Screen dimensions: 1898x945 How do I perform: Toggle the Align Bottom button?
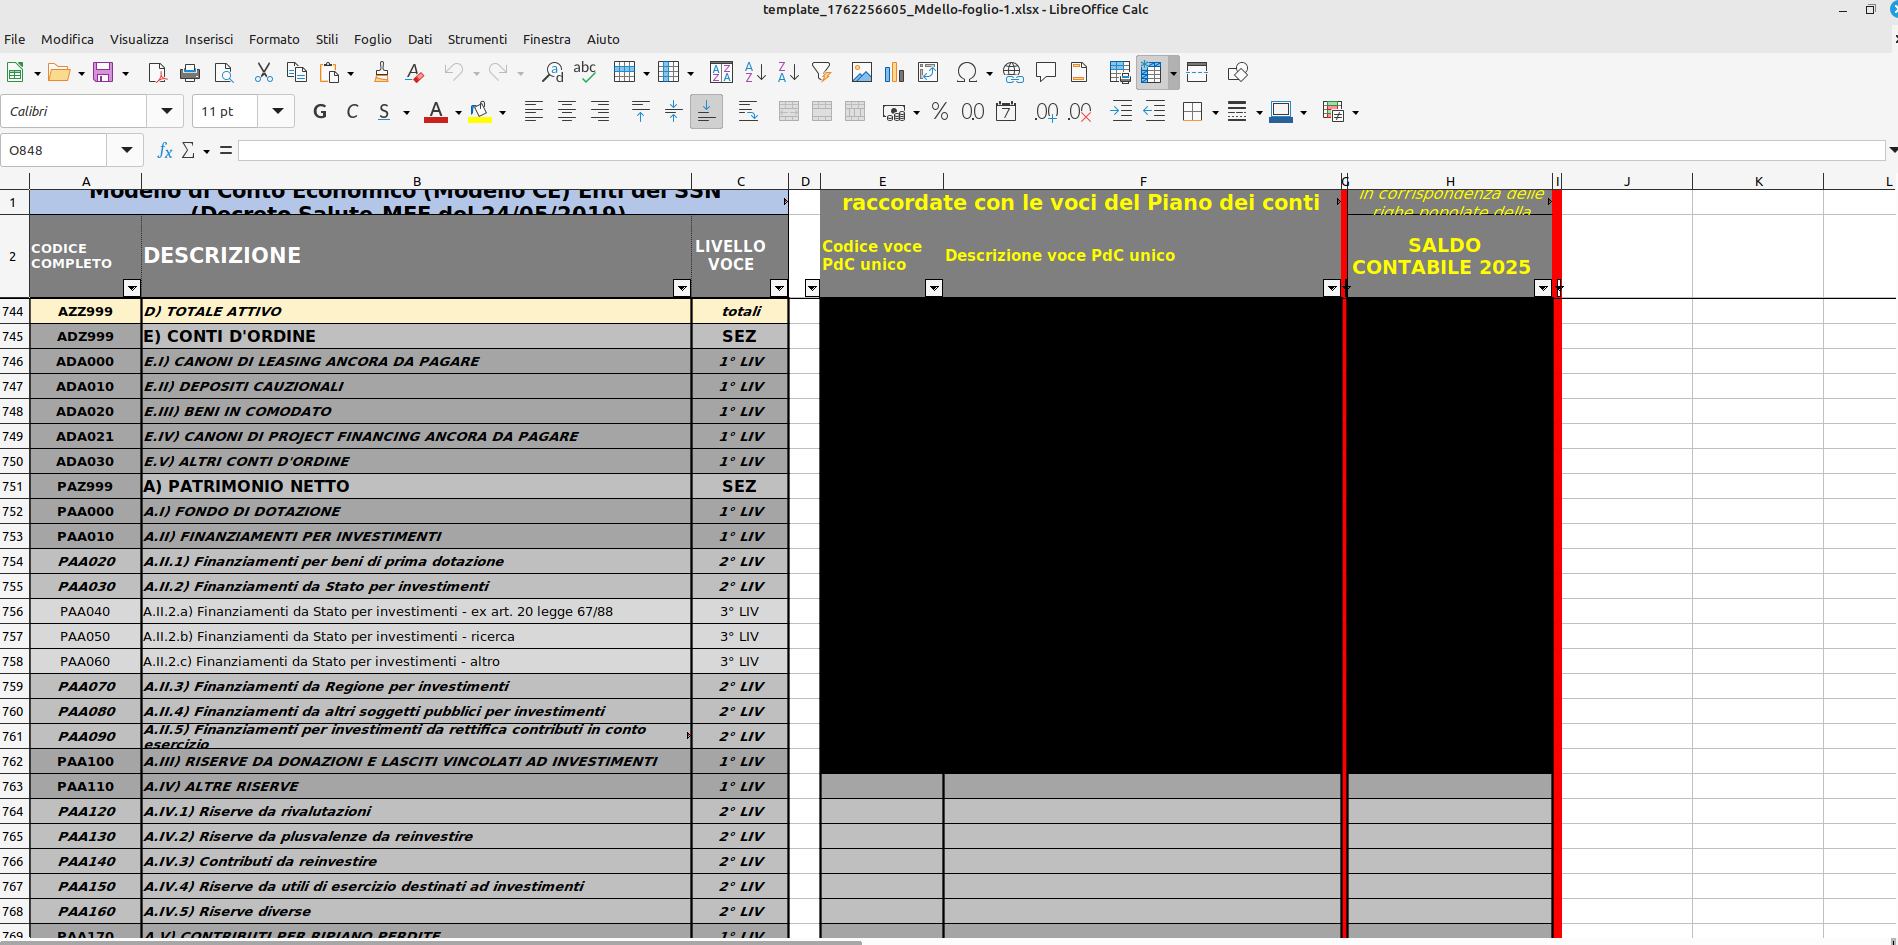click(706, 112)
